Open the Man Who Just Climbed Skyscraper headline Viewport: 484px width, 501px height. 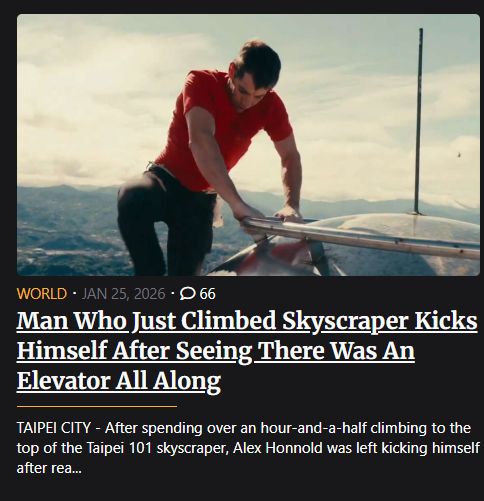pos(247,351)
